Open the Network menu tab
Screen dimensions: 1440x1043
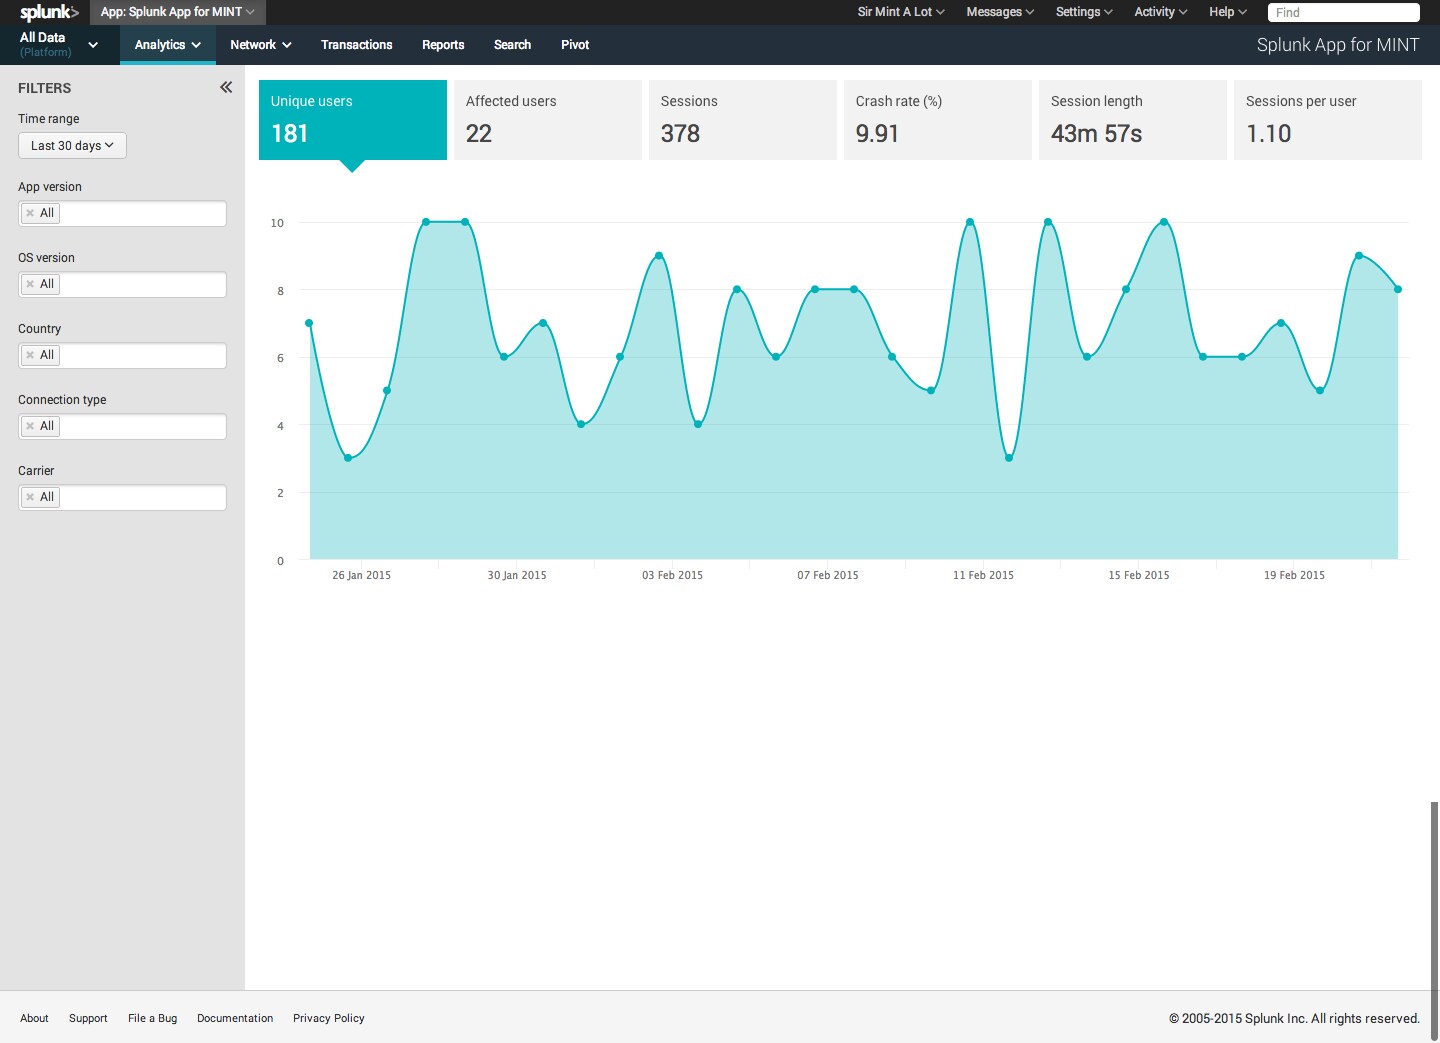click(x=260, y=45)
